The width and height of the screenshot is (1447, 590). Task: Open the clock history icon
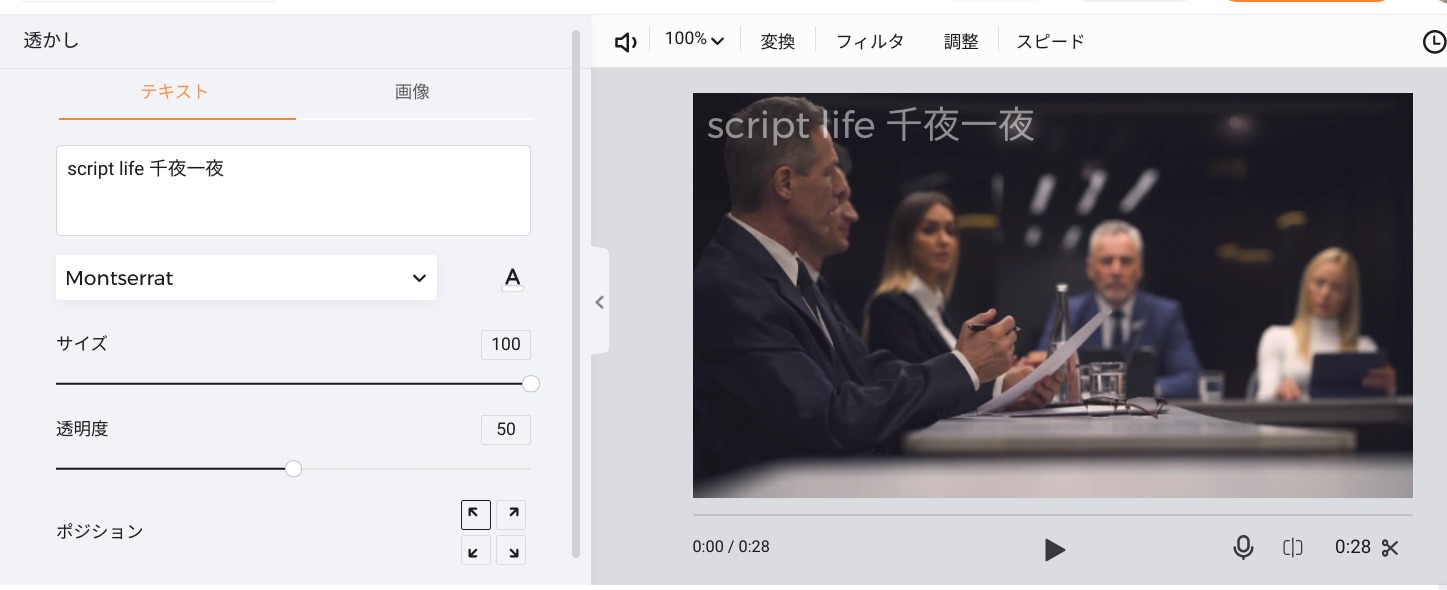[1433, 42]
